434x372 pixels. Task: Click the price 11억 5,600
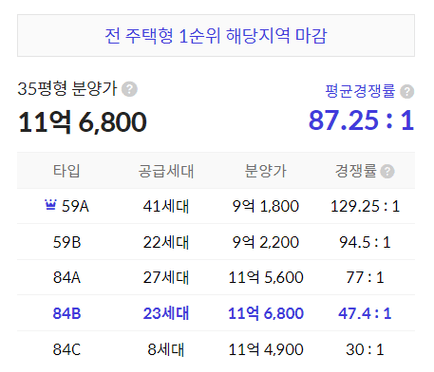[x=266, y=278]
